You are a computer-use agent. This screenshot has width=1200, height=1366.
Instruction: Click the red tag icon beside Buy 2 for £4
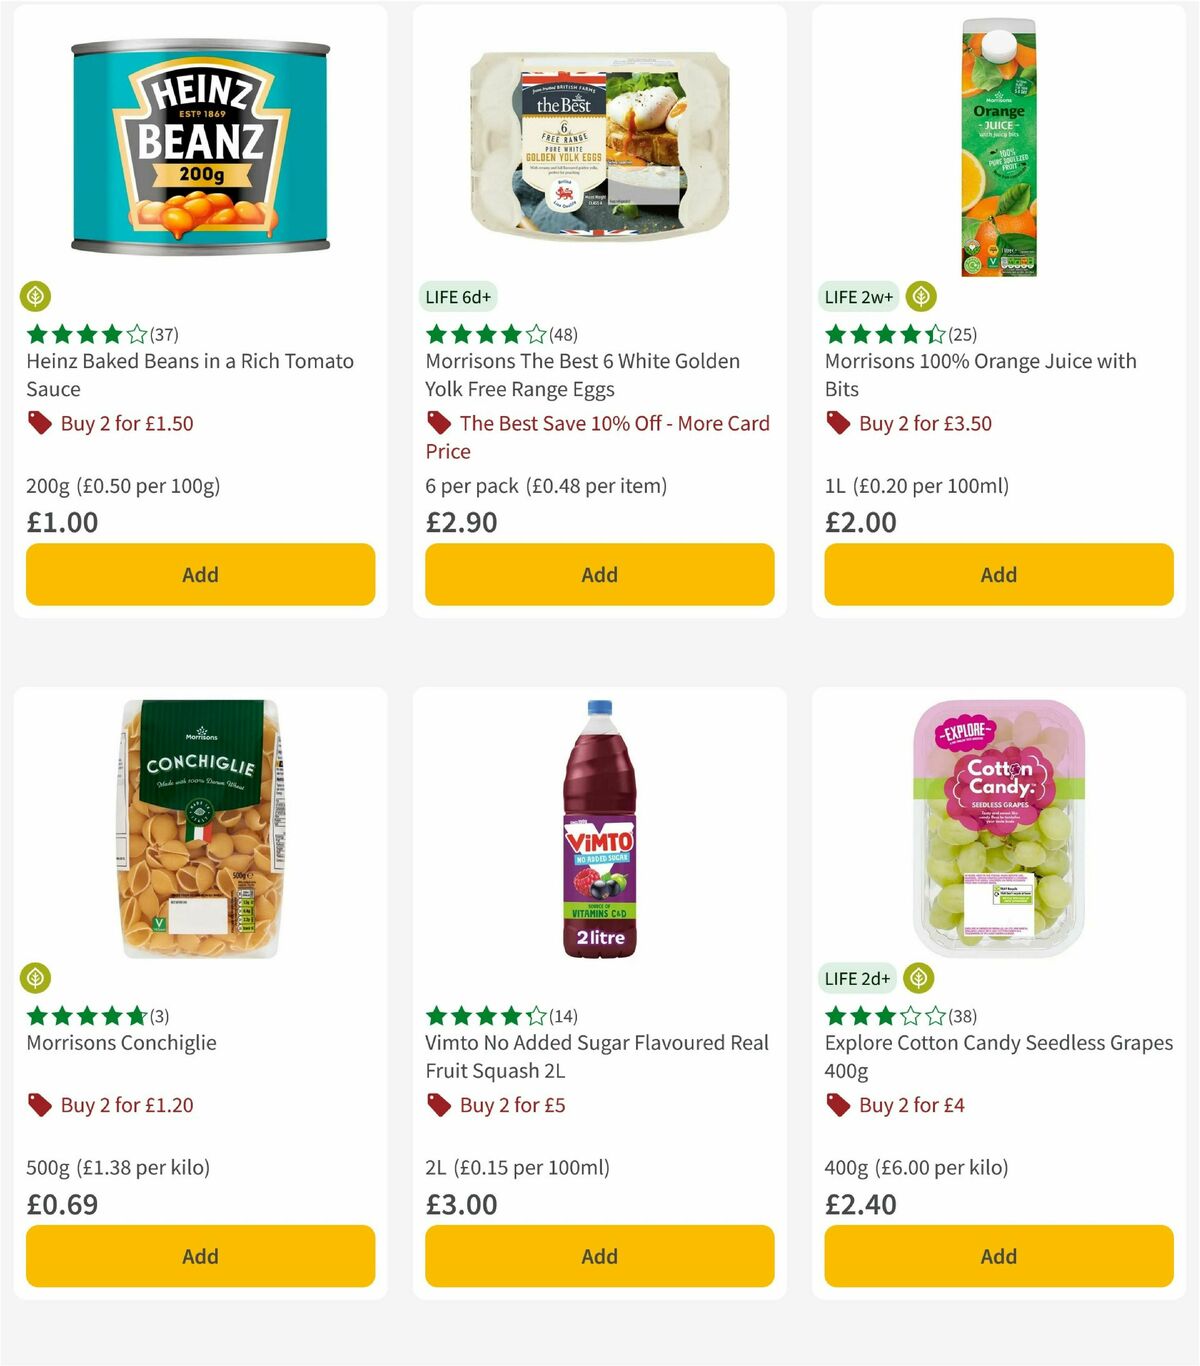tap(837, 1105)
